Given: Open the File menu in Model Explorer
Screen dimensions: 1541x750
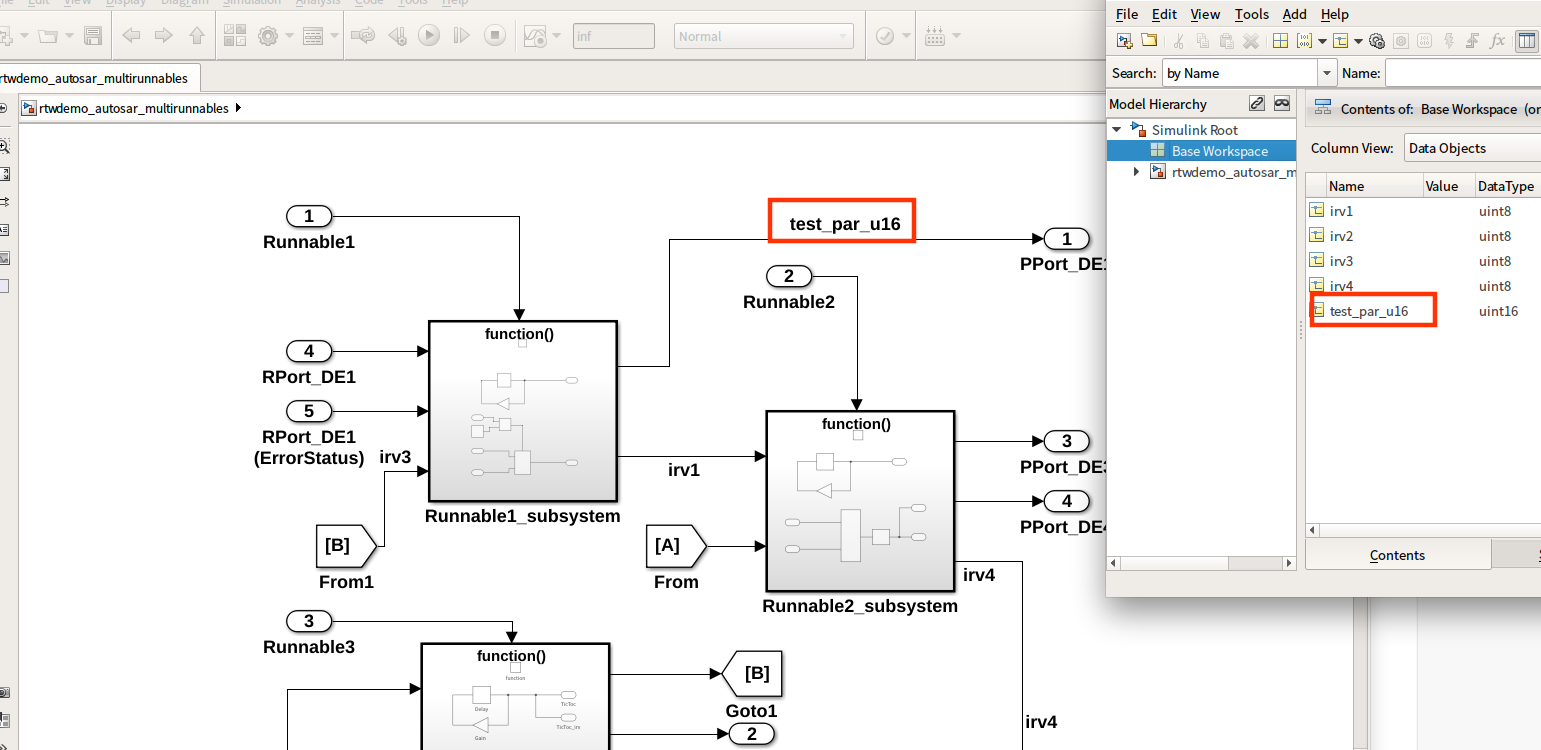Looking at the screenshot, I should [1127, 14].
